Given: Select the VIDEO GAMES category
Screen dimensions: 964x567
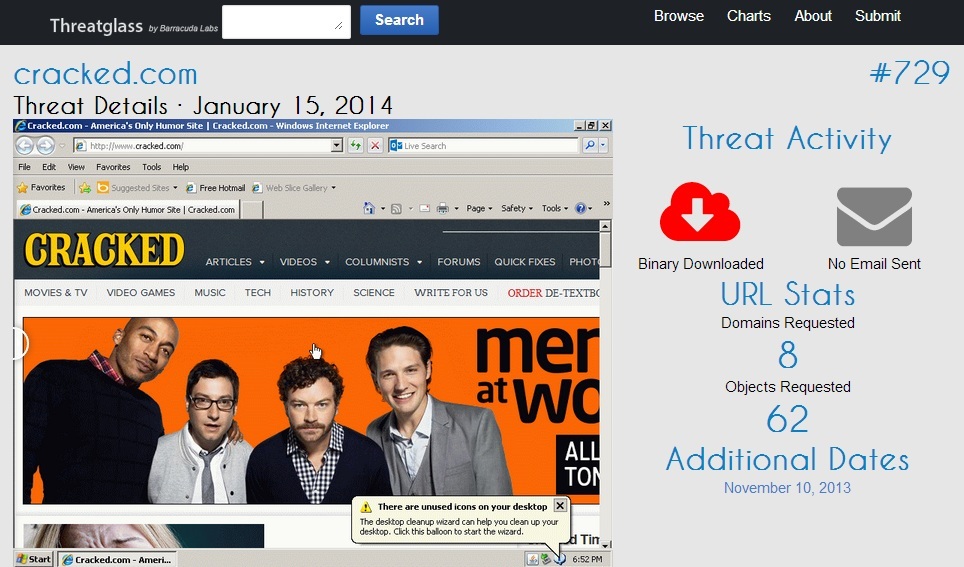Looking at the screenshot, I should (x=141, y=293).
